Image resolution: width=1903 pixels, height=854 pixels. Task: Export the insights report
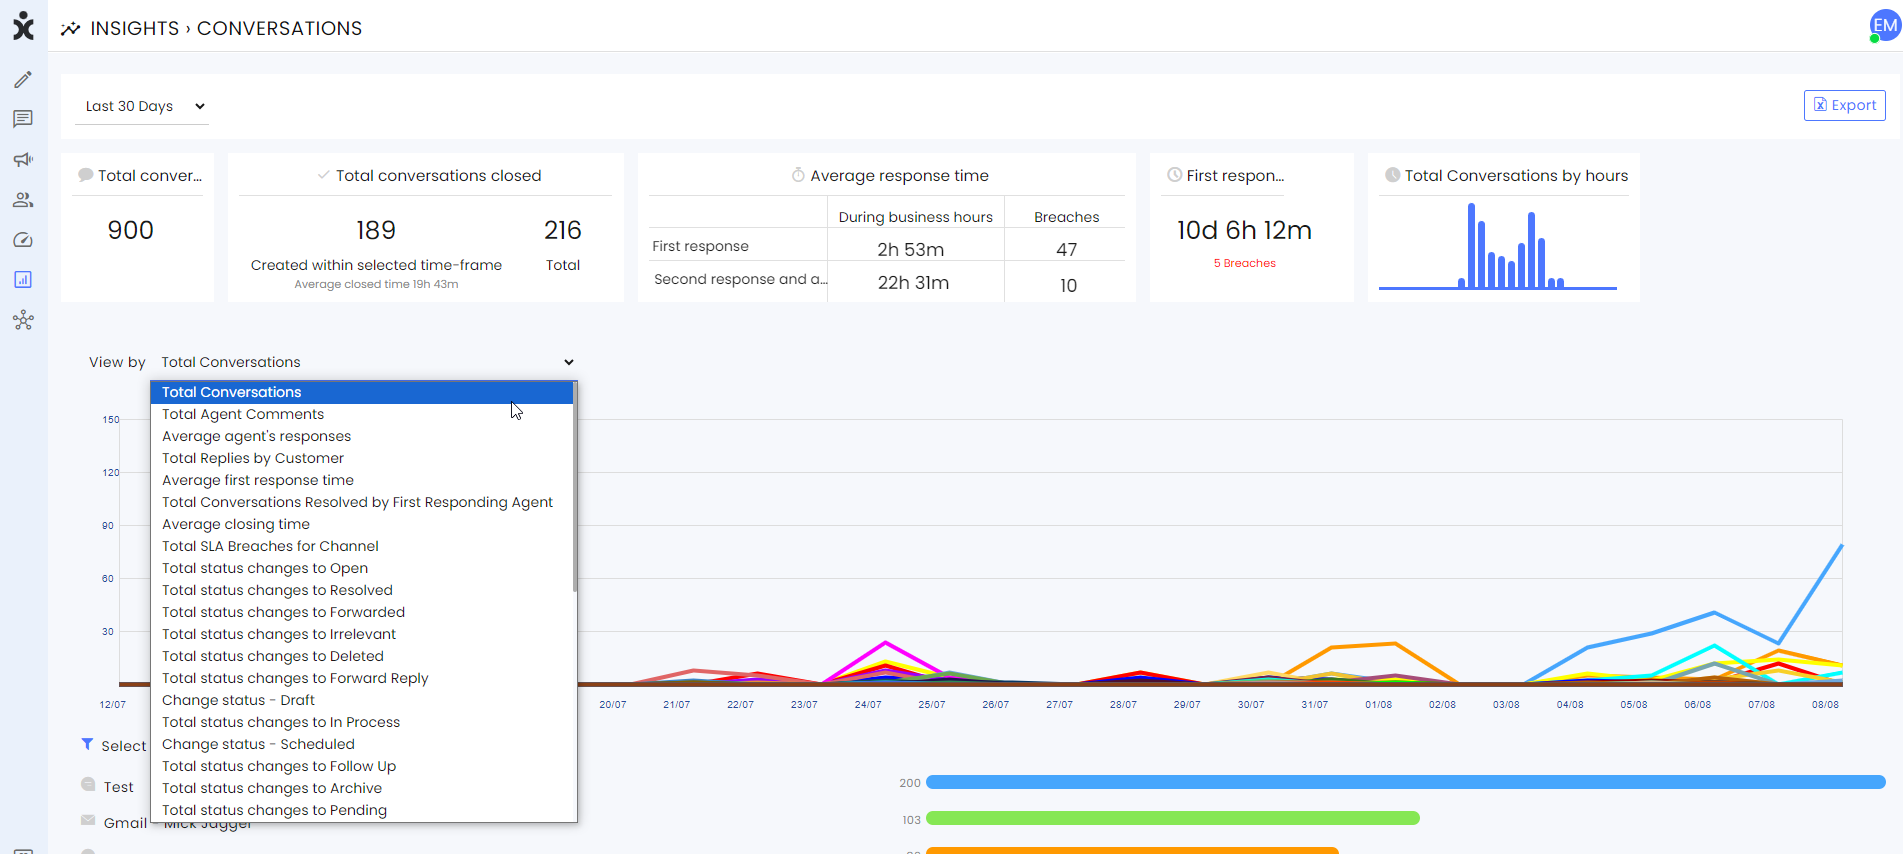click(x=1844, y=105)
